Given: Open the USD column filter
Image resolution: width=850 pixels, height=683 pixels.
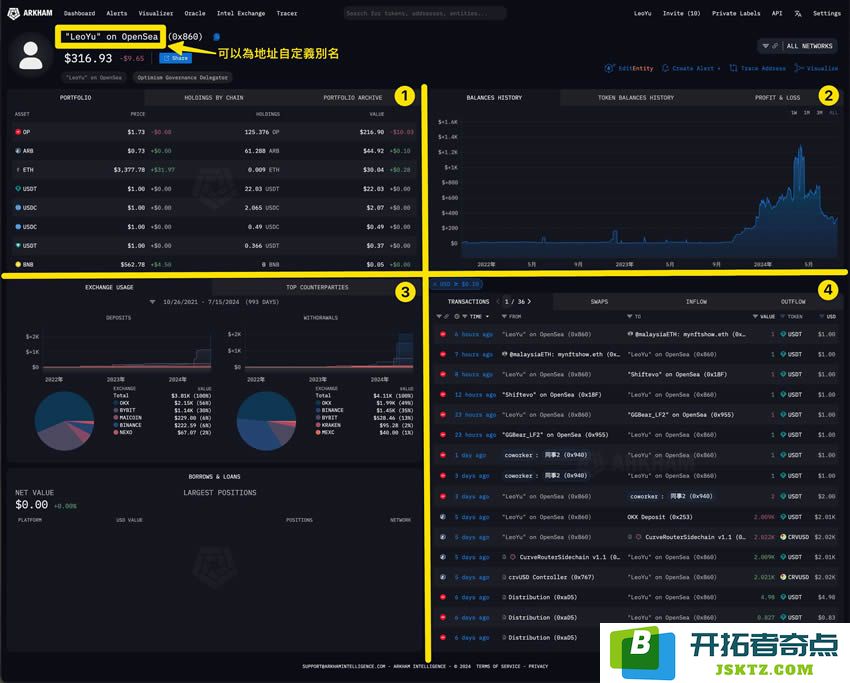Looking at the screenshot, I should (x=822, y=317).
